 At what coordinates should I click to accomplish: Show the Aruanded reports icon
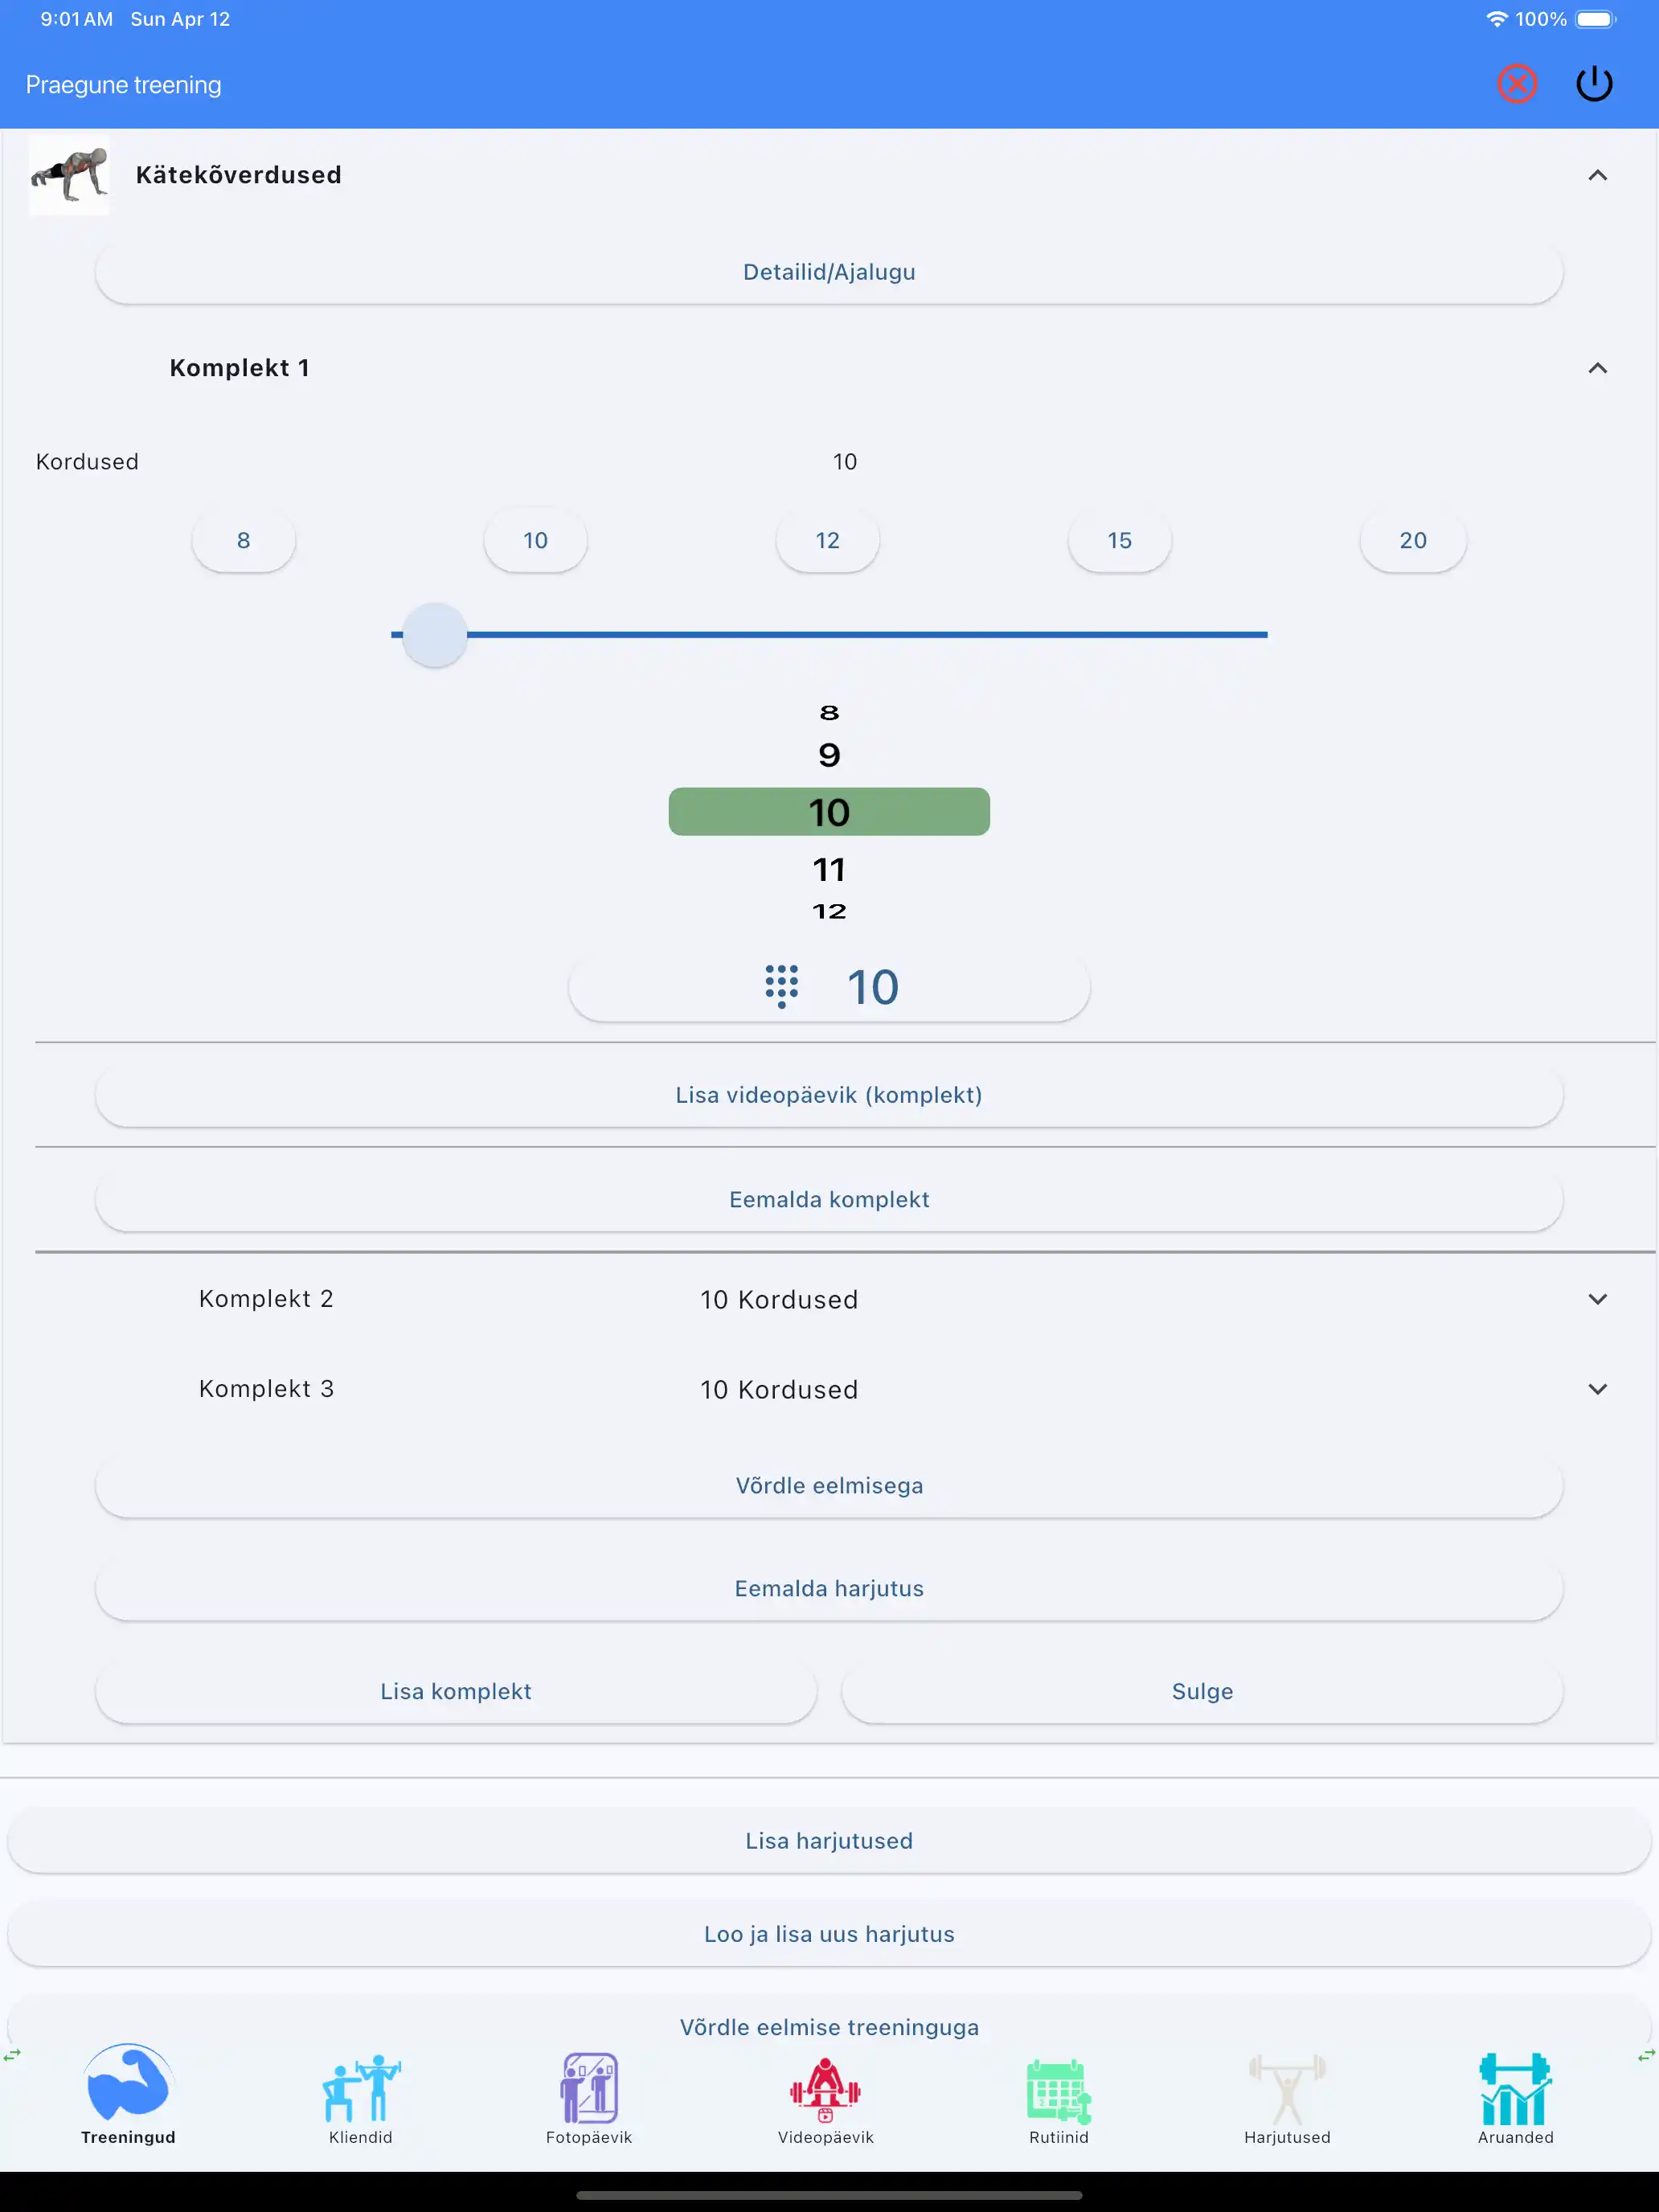point(1515,2090)
